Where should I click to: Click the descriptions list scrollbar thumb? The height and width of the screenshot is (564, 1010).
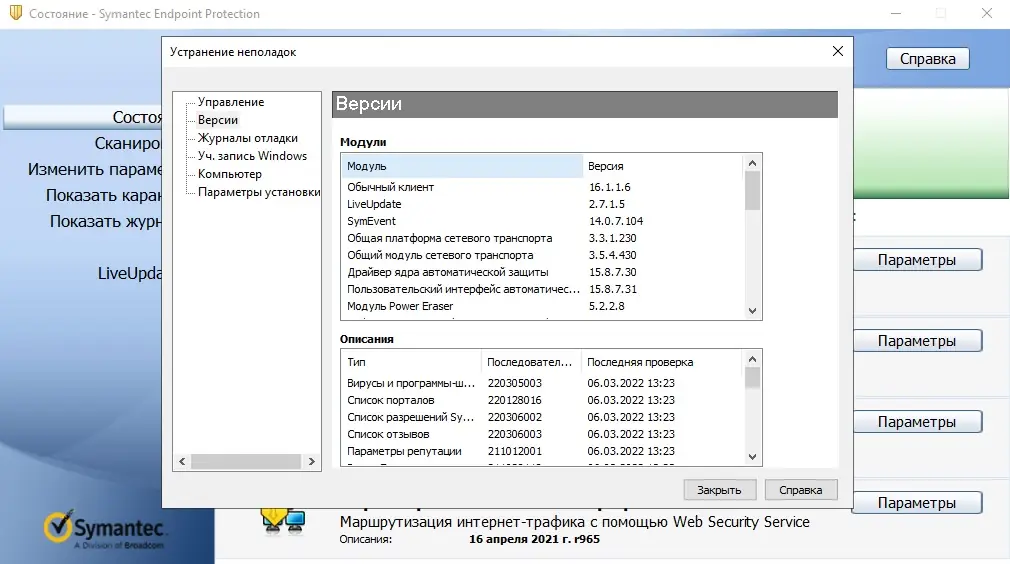click(752, 378)
